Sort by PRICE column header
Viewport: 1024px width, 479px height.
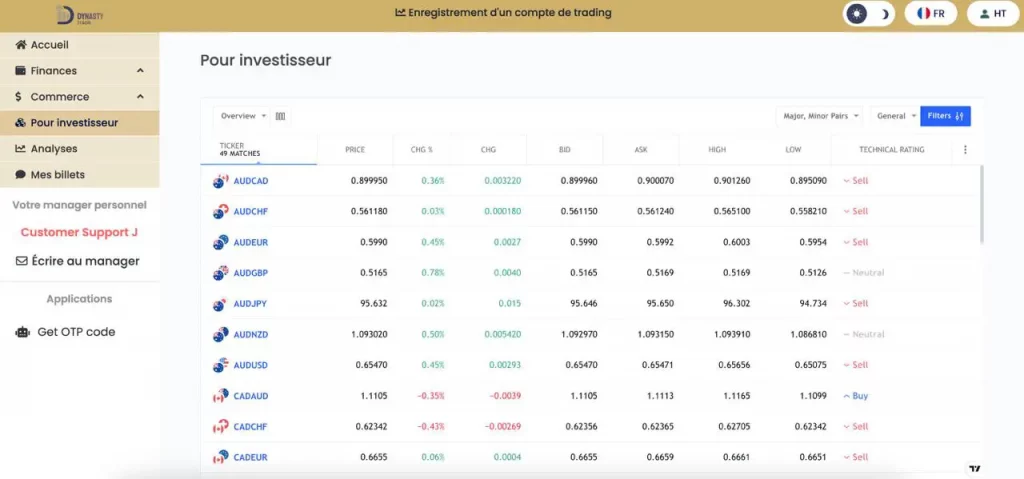click(355, 150)
